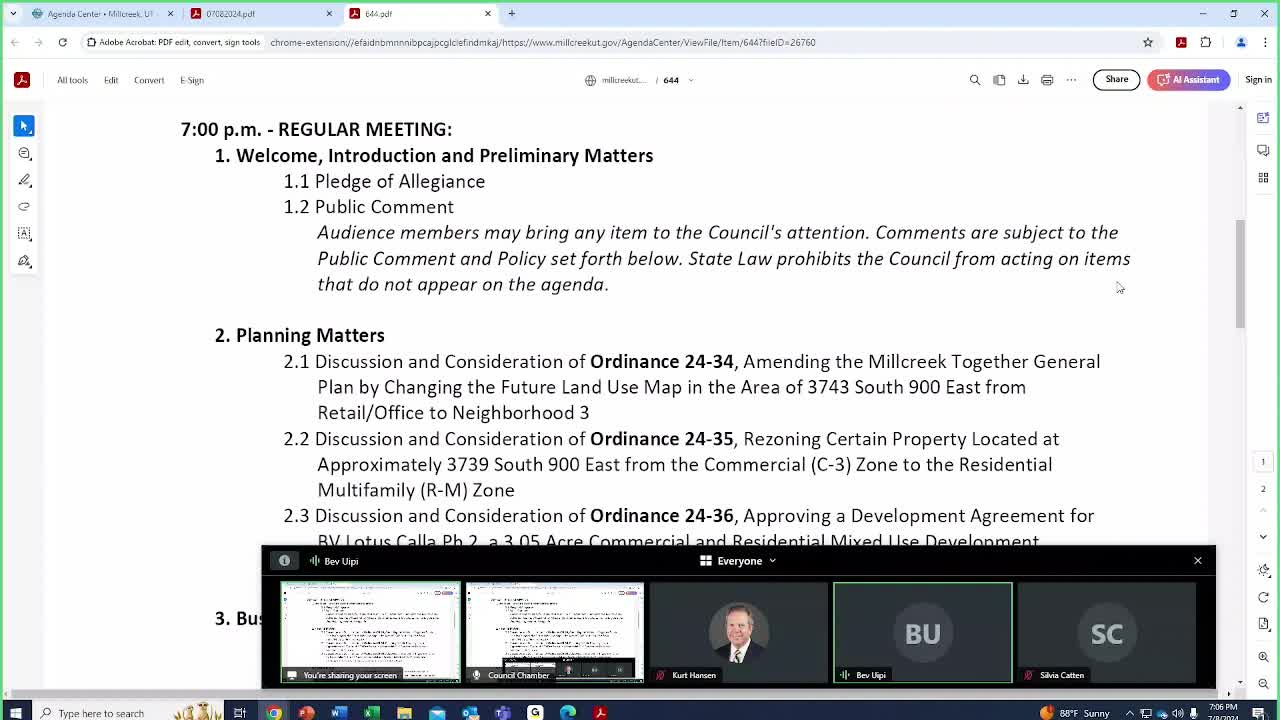Open the more options ellipsis menu

[x=1071, y=80]
